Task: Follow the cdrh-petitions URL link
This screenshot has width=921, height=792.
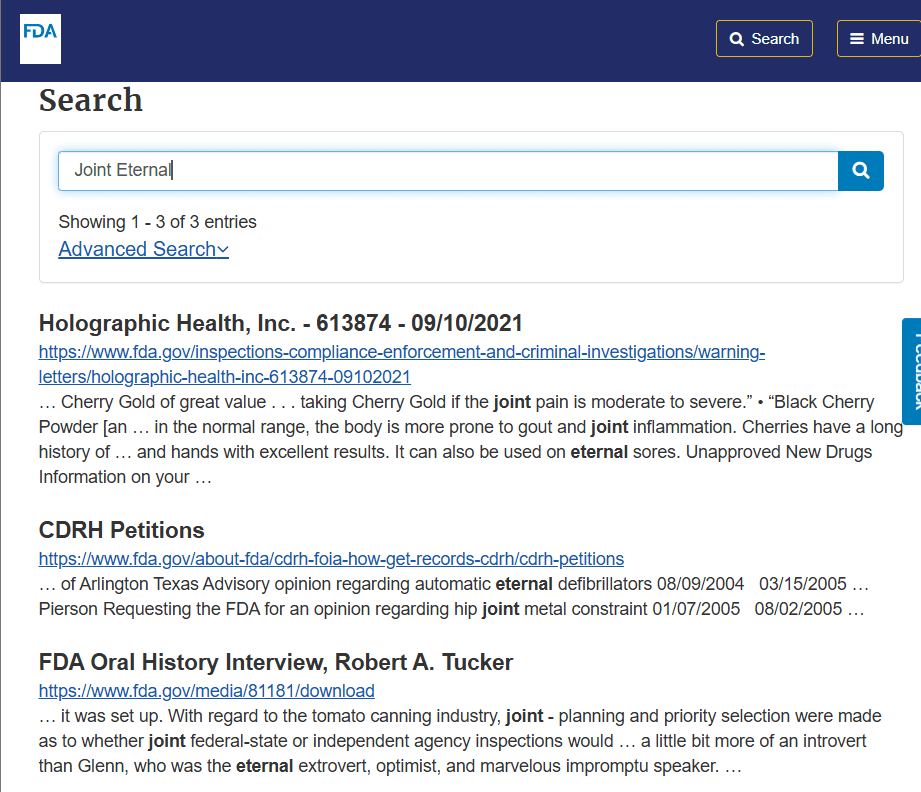Action: pyautogui.click(x=331, y=559)
